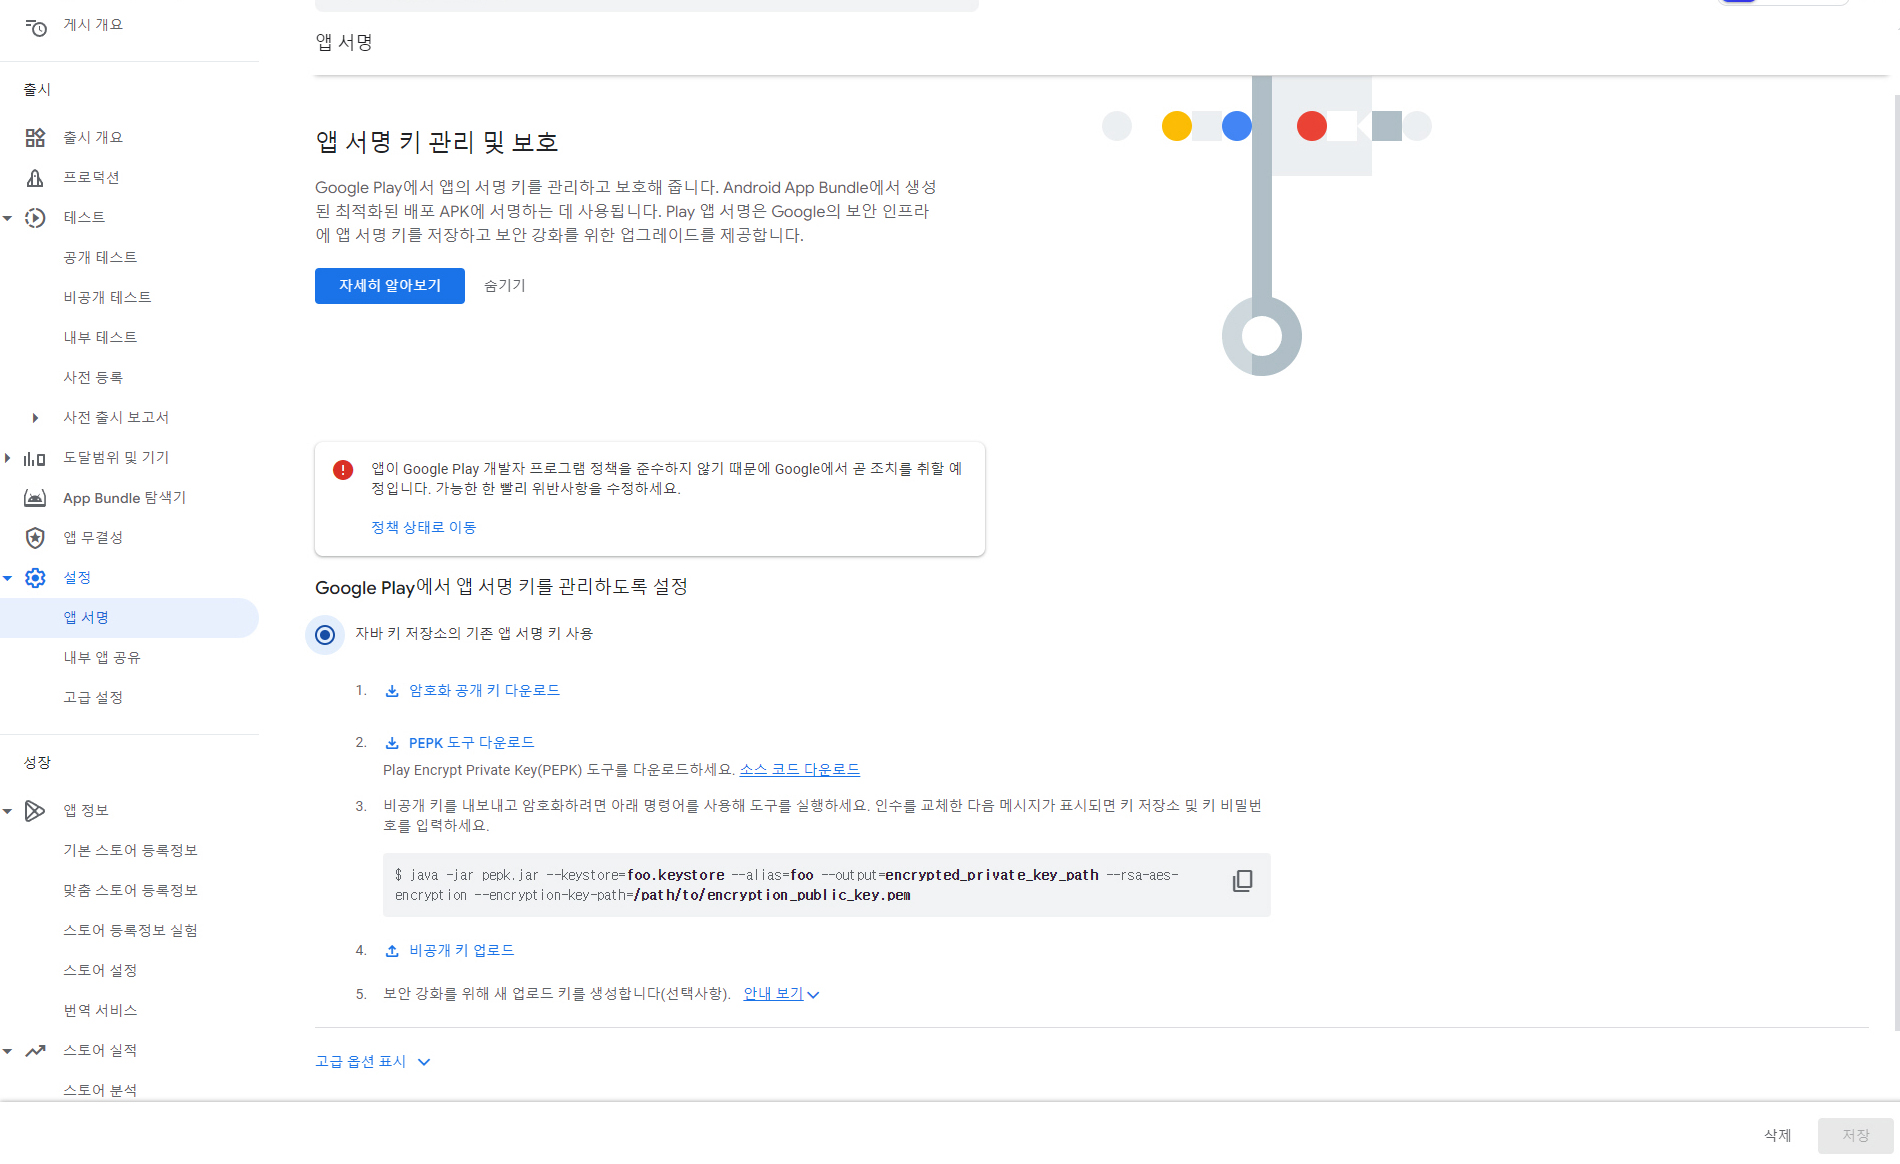
Task: Click 안내 보기 link
Action: click(x=773, y=994)
